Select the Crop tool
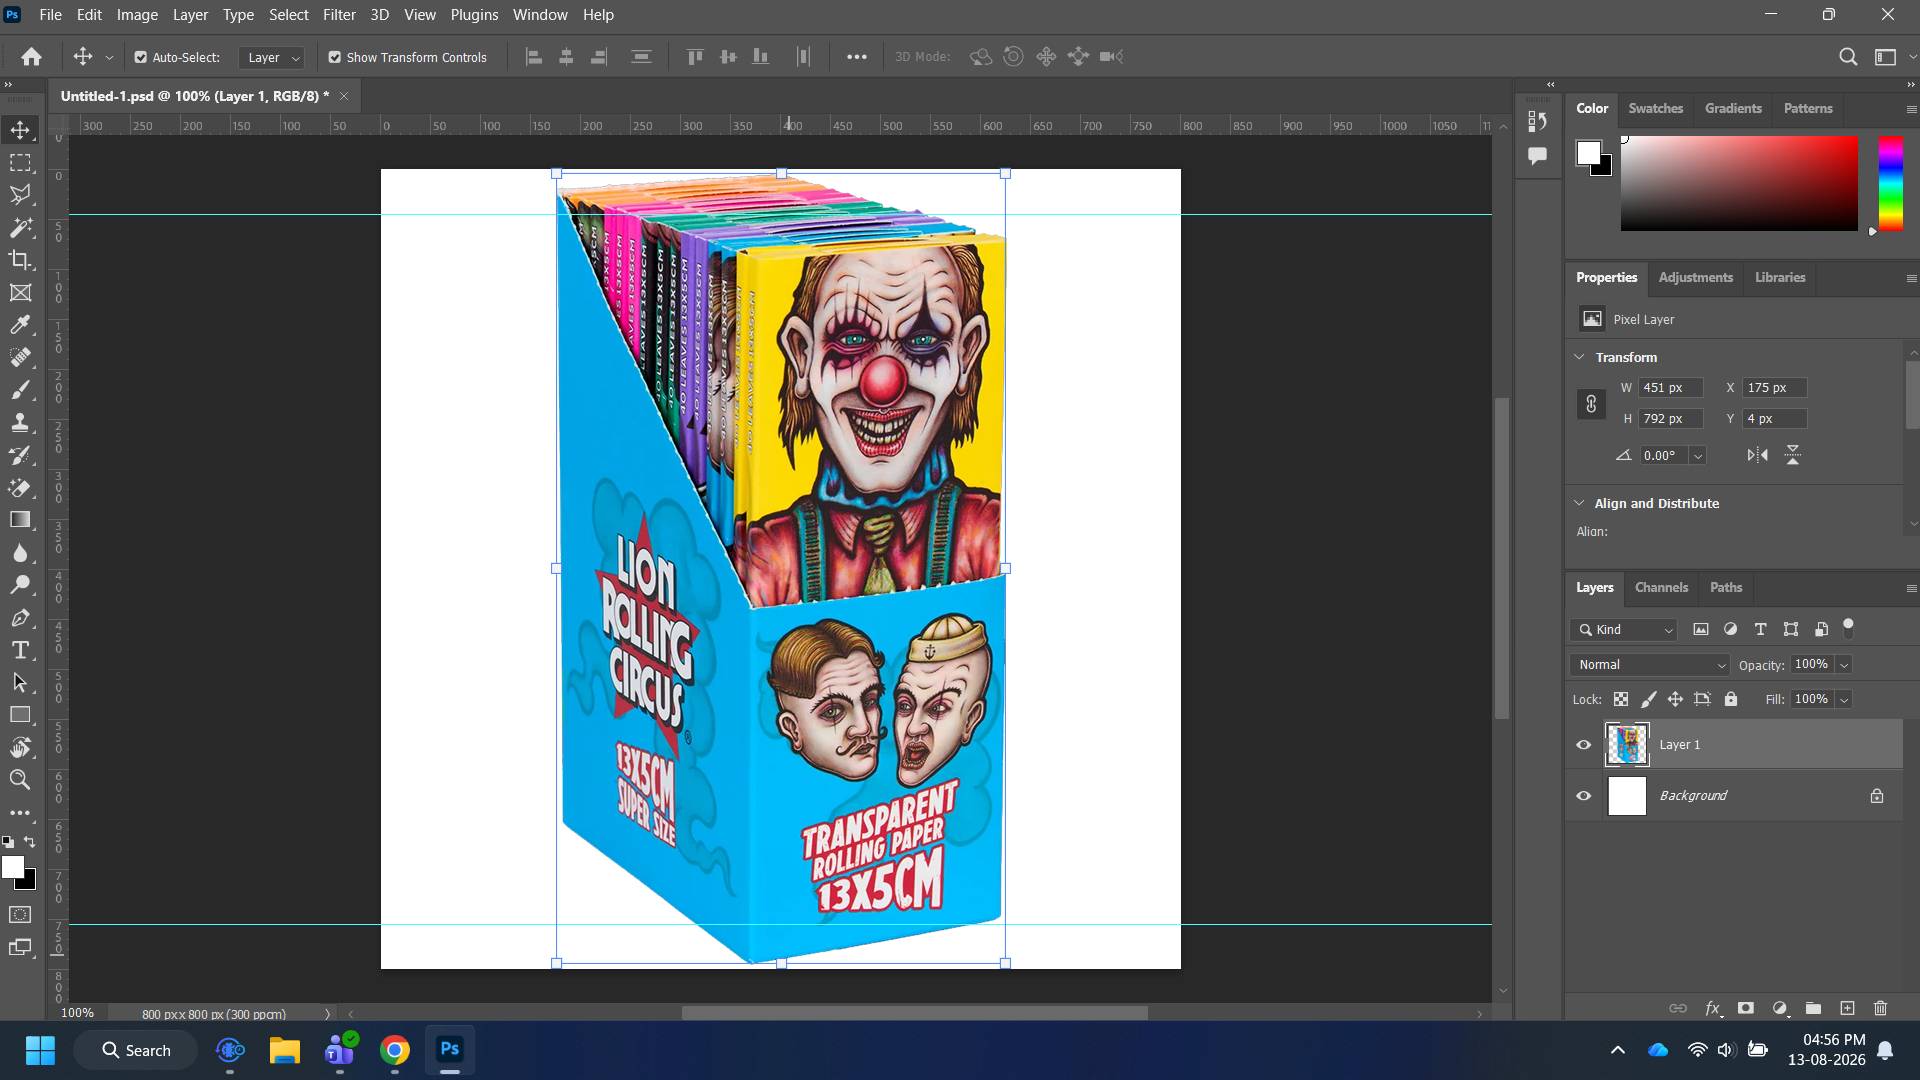This screenshot has width=1920, height=1080. [20, 260]
